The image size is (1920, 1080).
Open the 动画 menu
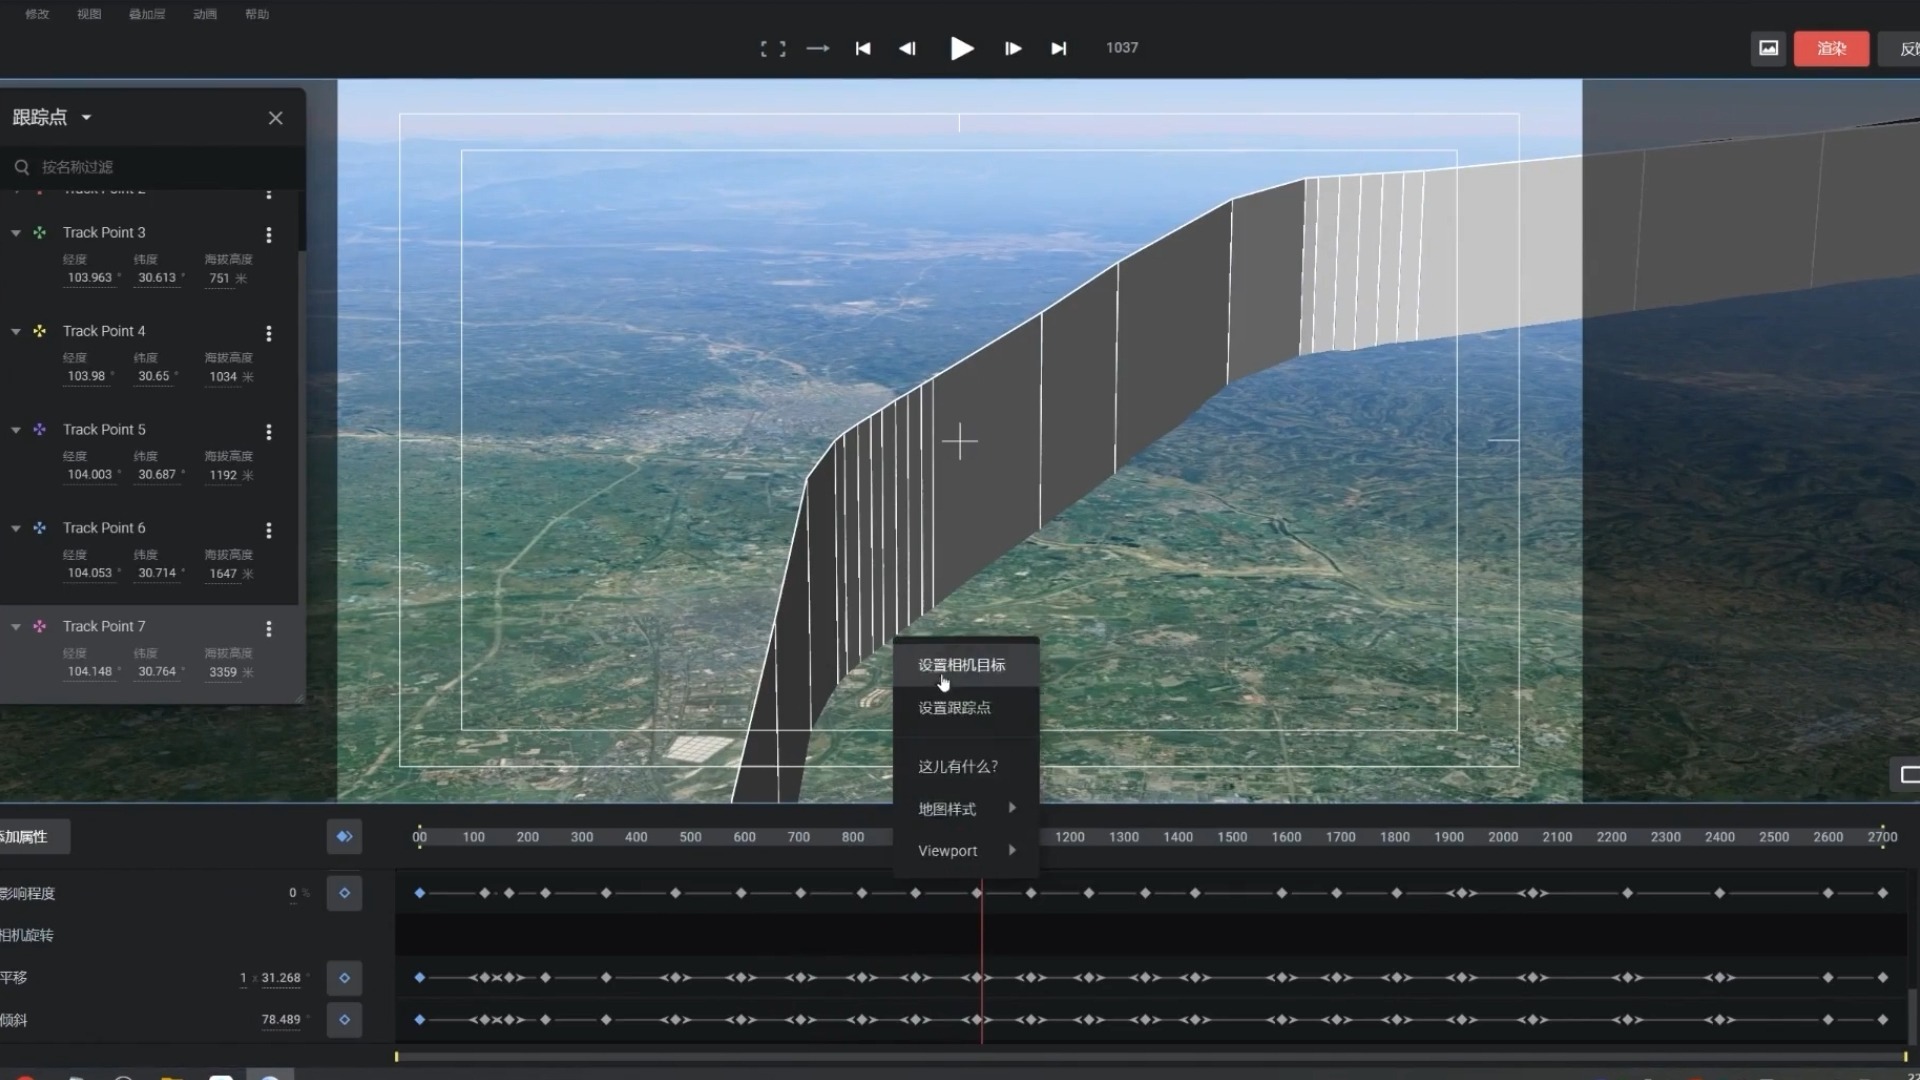205,14
